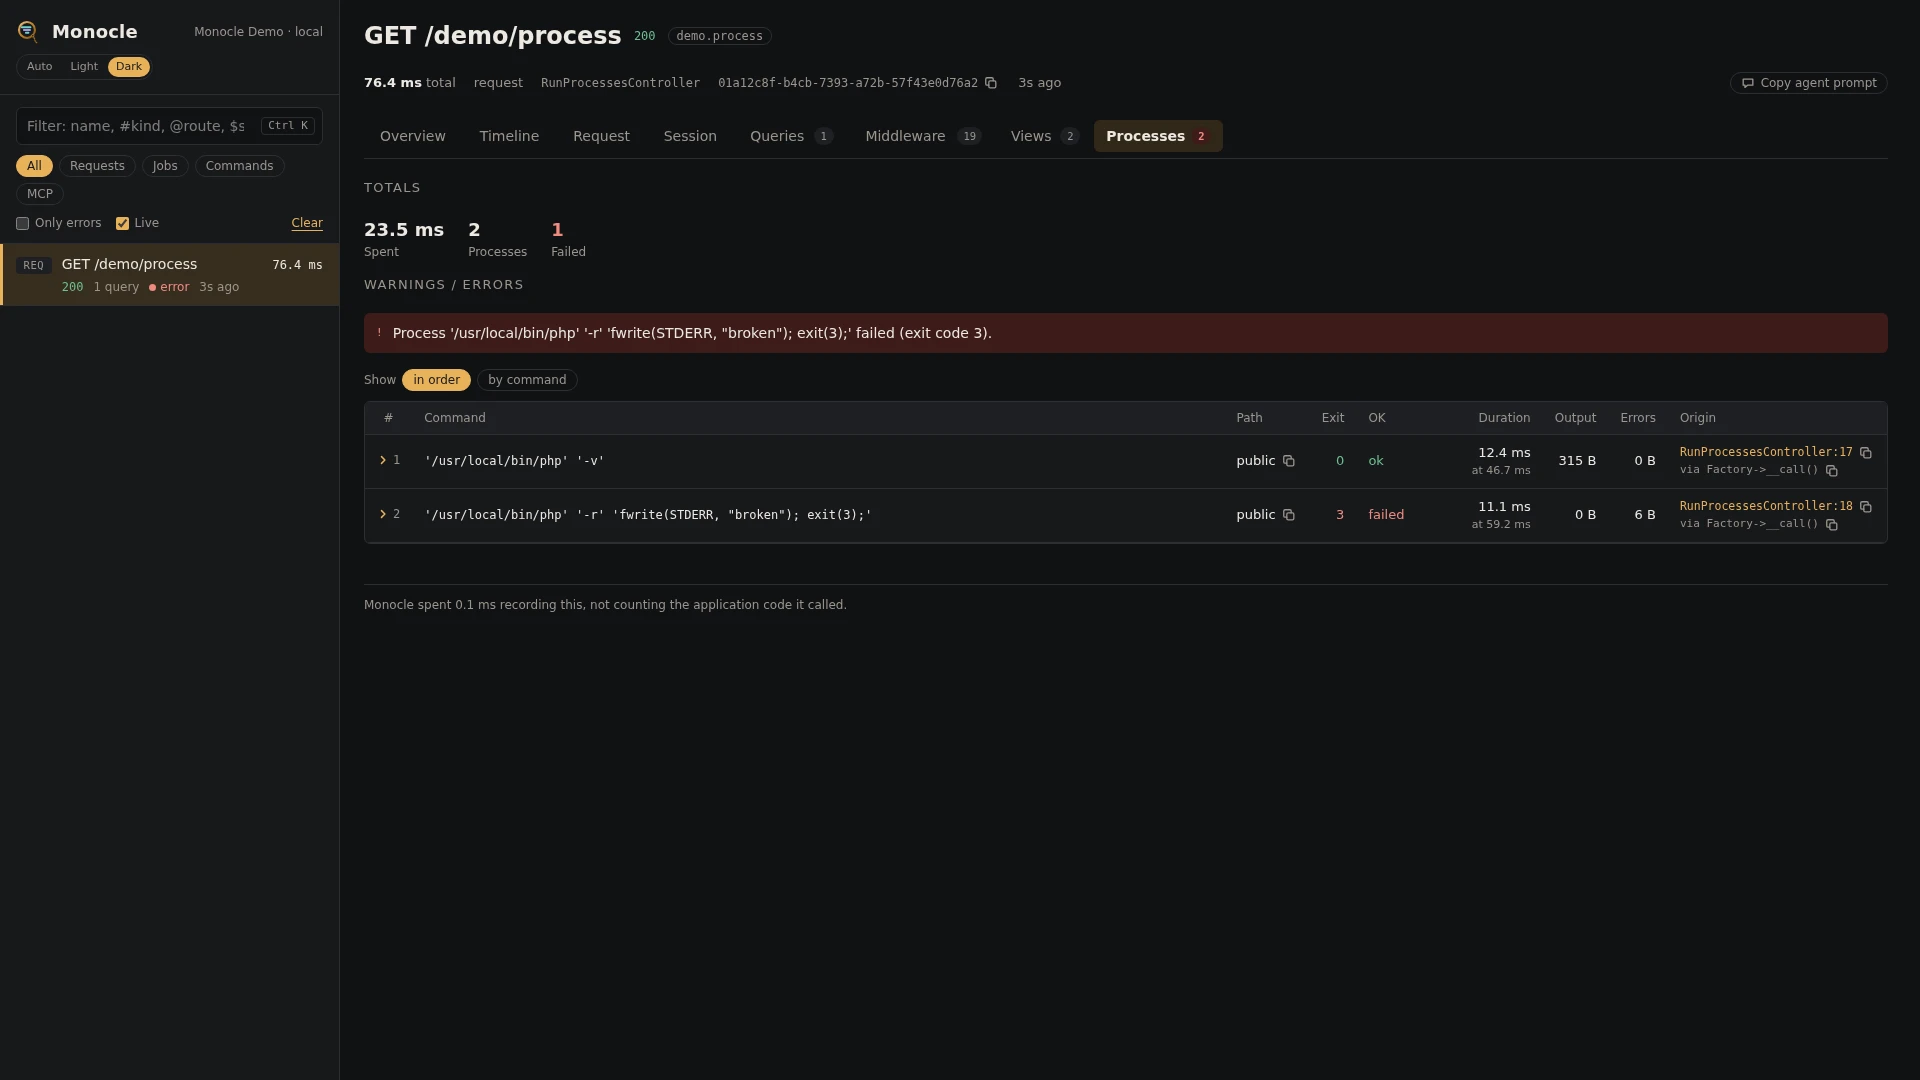Open the RunProcessesController:17 origin link
The height and width of the screenshot is (1080, 1920).
coord(1766,453)
